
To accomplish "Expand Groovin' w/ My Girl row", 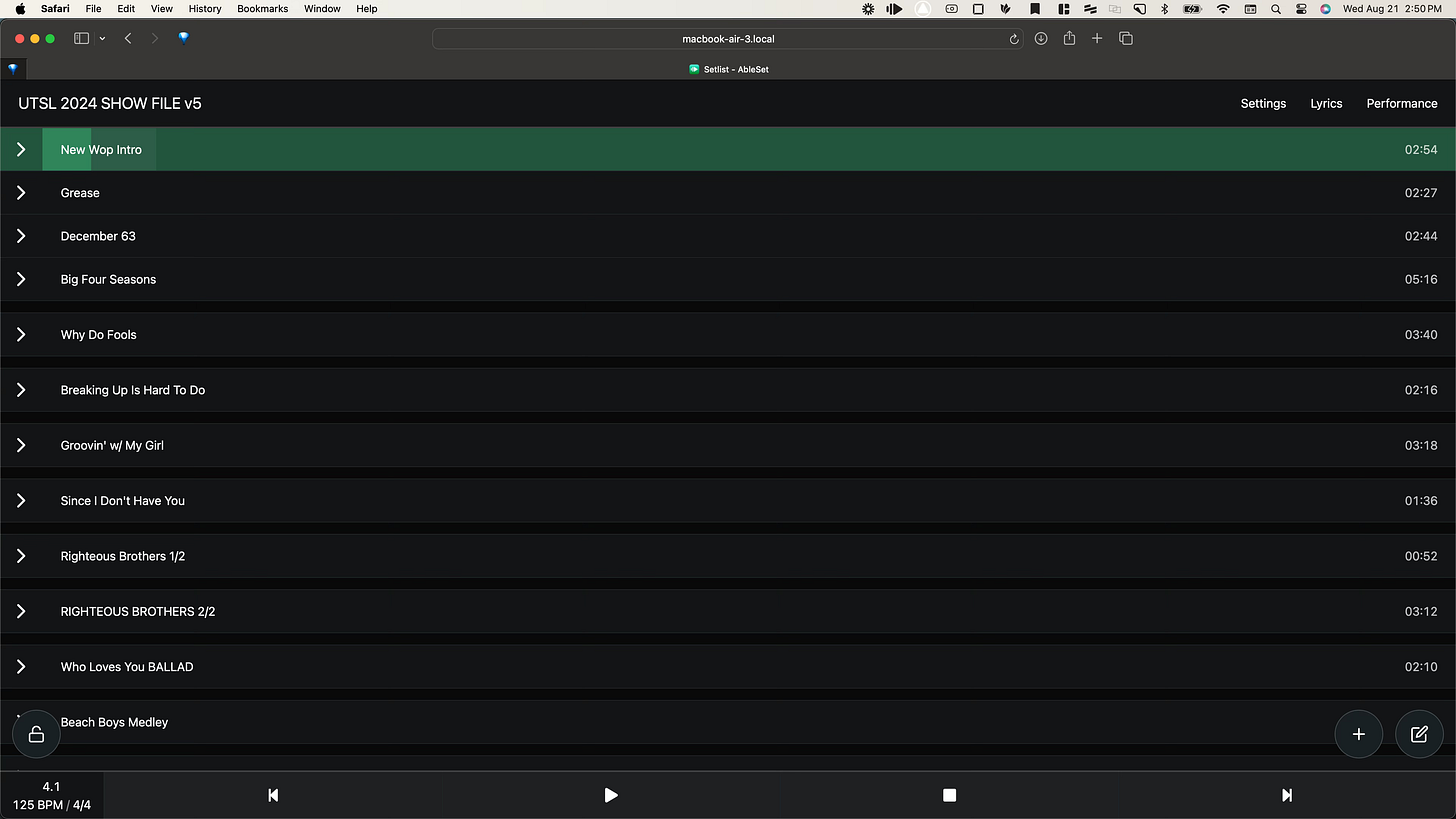I will 21,445.
